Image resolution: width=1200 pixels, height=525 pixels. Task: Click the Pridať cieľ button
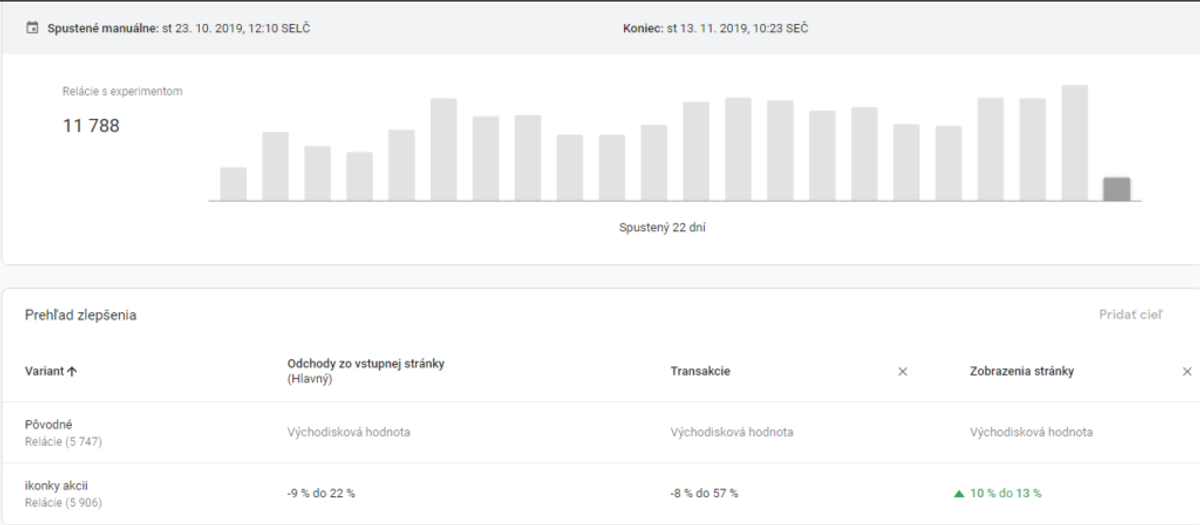[x=1130, y=315]
